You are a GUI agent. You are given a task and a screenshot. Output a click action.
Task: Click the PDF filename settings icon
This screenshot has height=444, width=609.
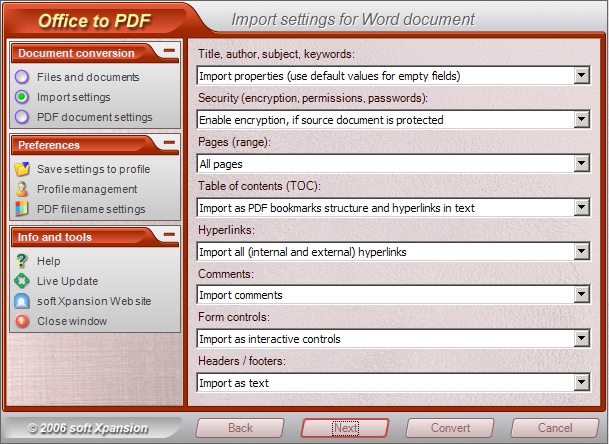click(23, 209)
